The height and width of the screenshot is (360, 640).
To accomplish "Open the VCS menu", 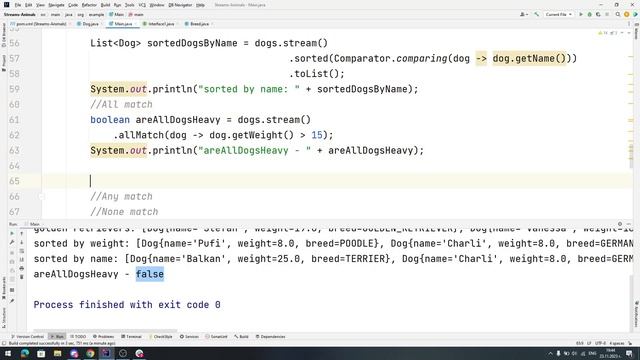I will pyautogui.click(x=142, y=5).
